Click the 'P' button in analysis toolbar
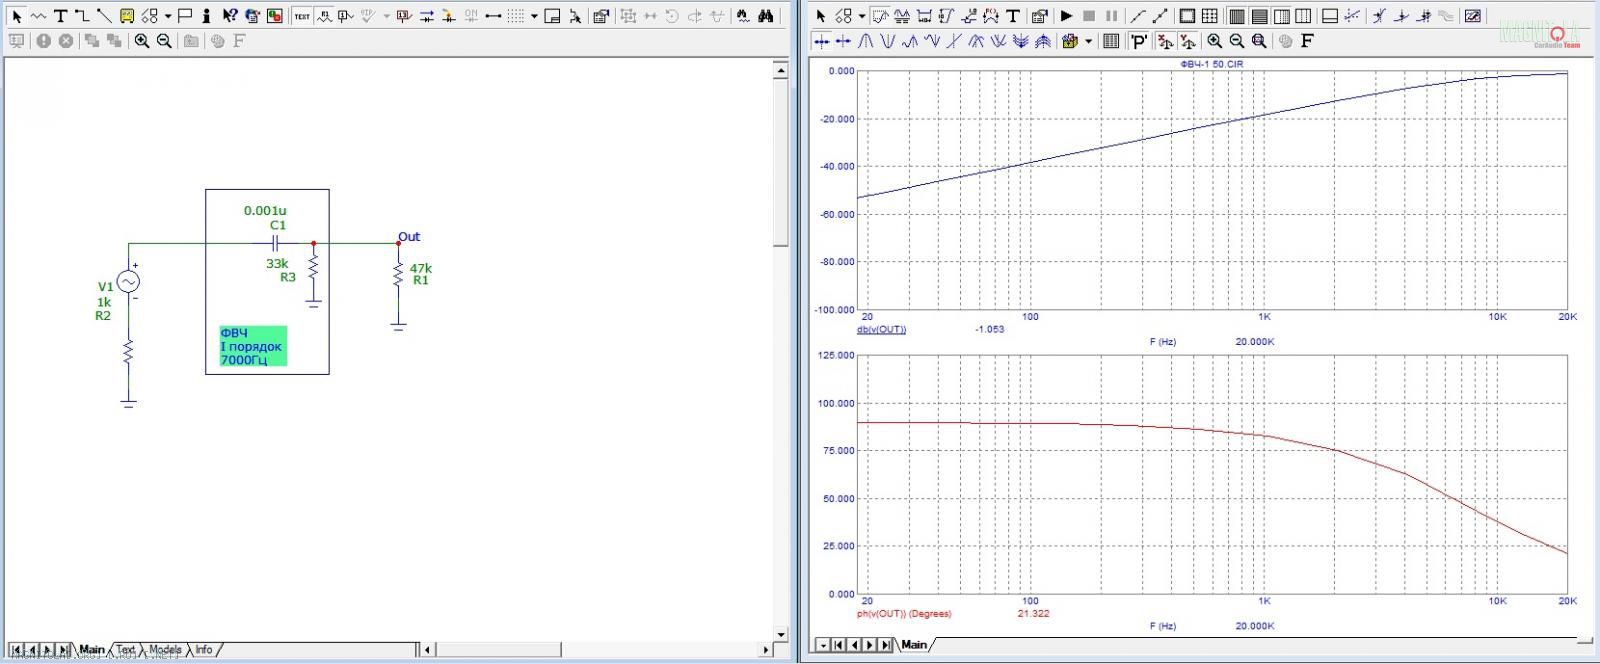This screenshot has width=1600, height=664. 1138,41
